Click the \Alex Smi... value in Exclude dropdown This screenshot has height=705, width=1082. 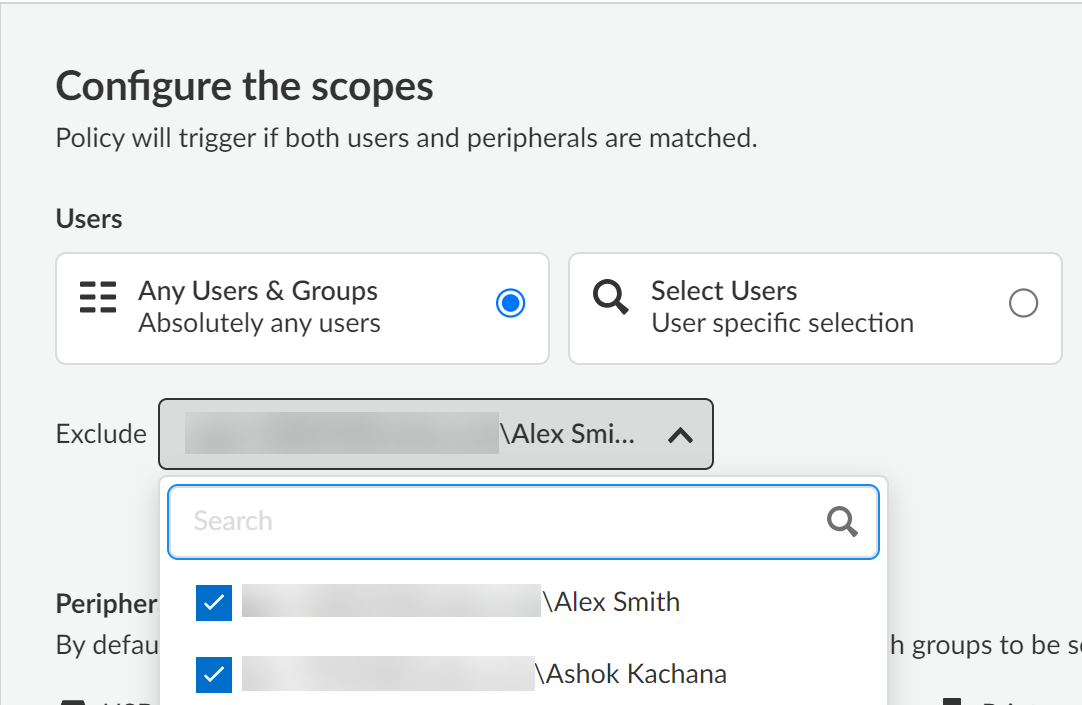(570, 435)
